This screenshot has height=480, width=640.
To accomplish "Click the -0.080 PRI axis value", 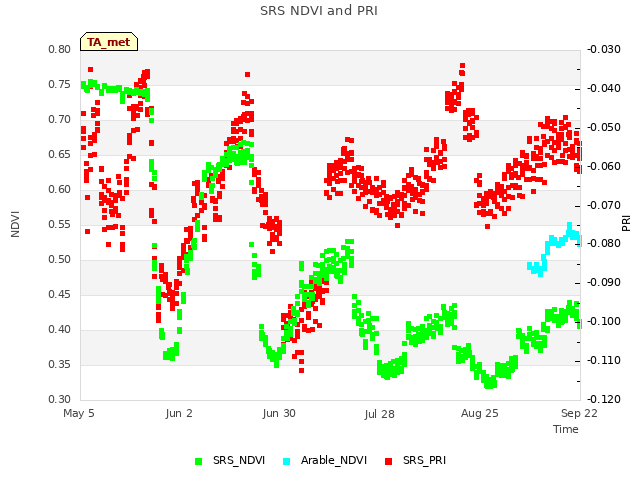I will (x=604, y=244).
